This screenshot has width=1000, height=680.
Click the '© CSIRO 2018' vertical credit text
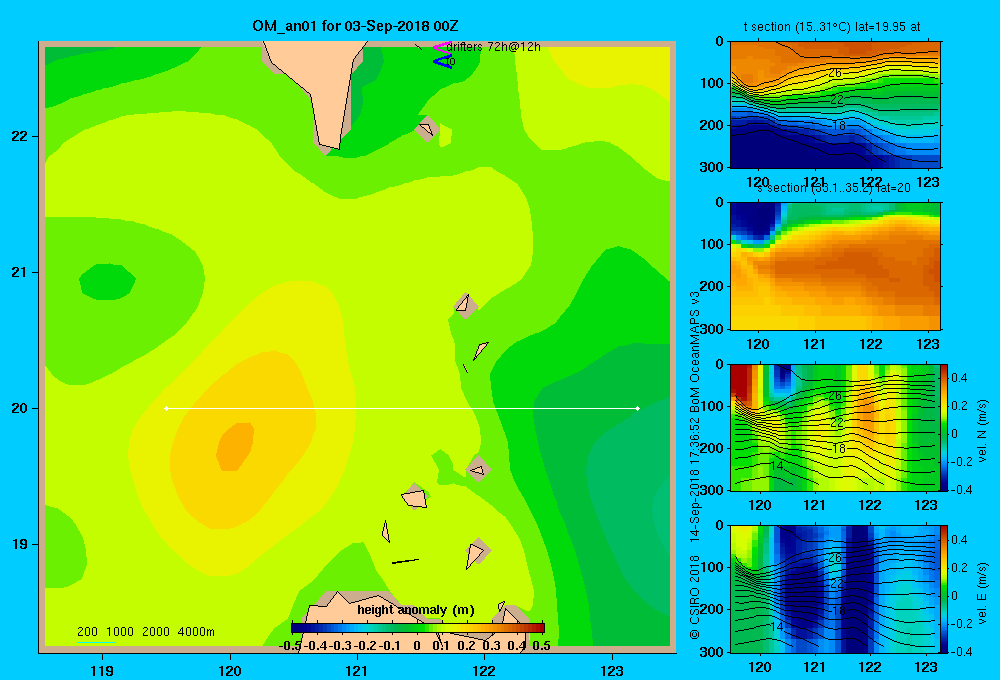[x=695, y=596]
